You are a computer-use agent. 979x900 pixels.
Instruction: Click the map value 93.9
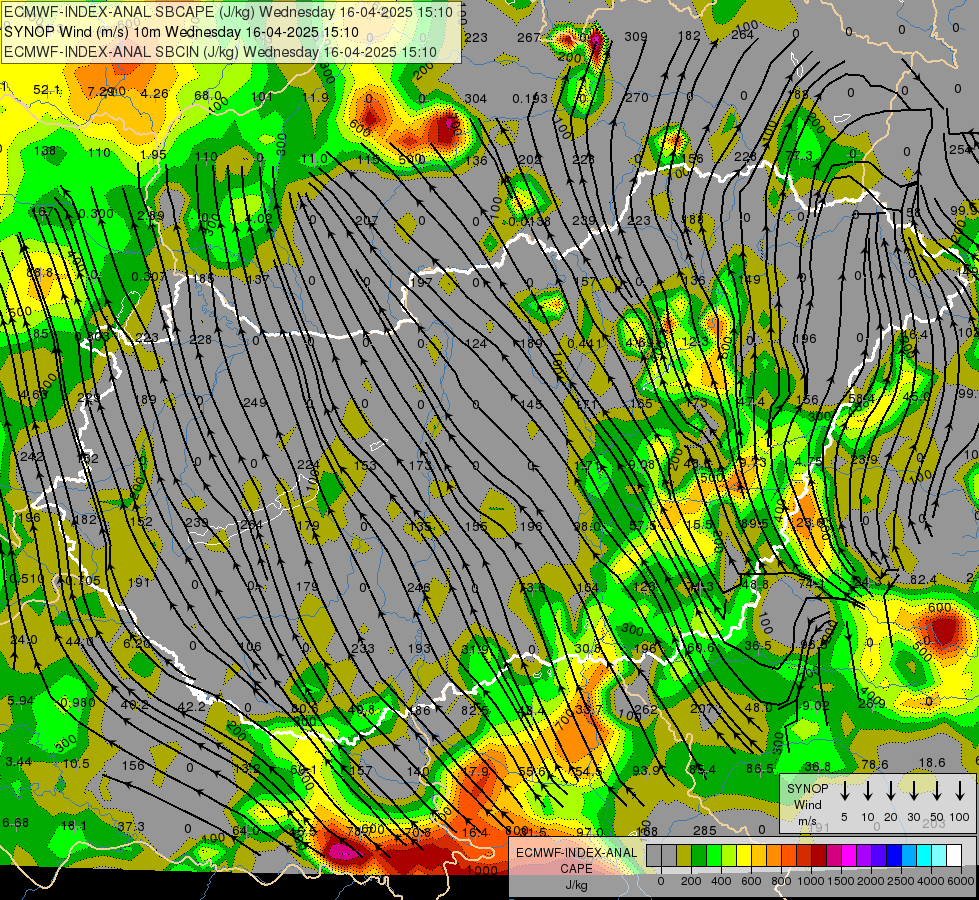pos(646,771)
